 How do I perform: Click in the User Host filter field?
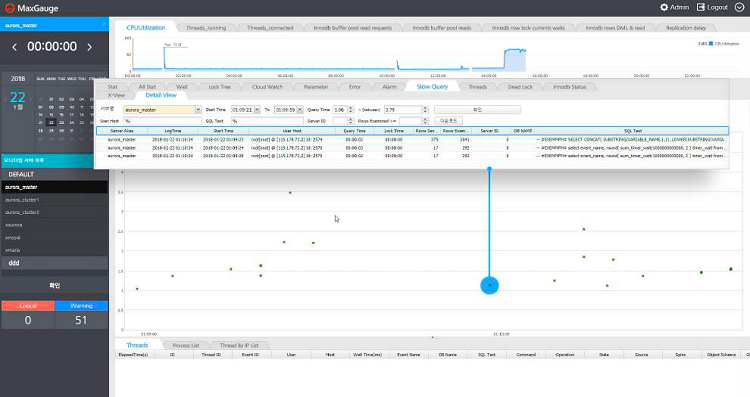pyautogui.click(x=162, y=121)
